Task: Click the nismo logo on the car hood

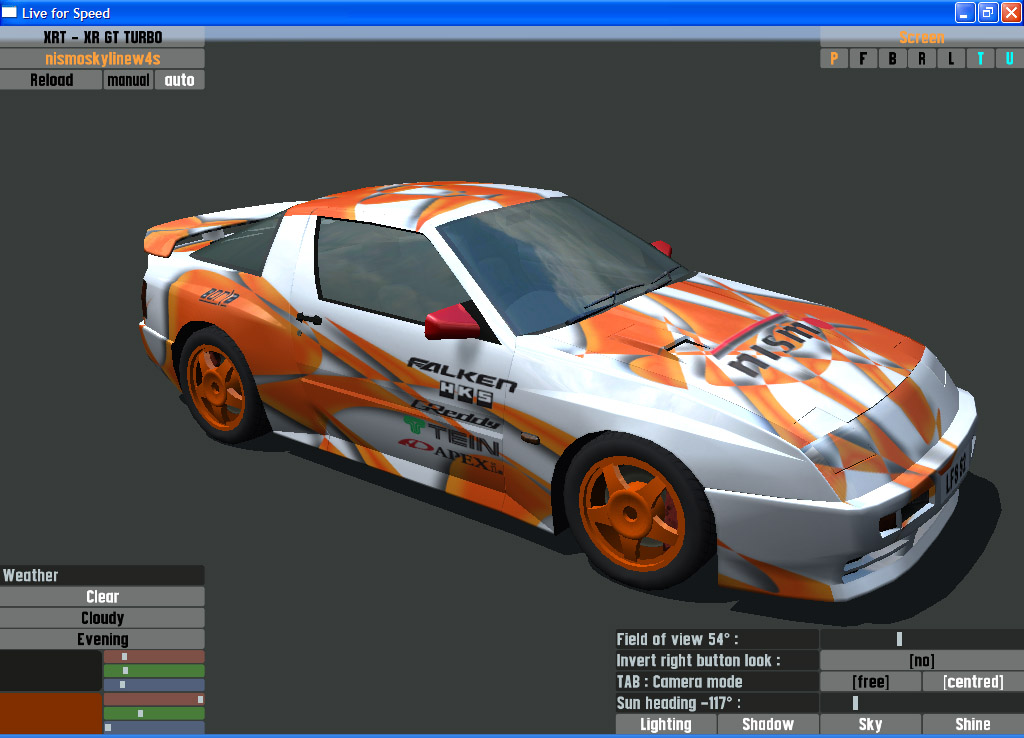Action: [771, 345]
